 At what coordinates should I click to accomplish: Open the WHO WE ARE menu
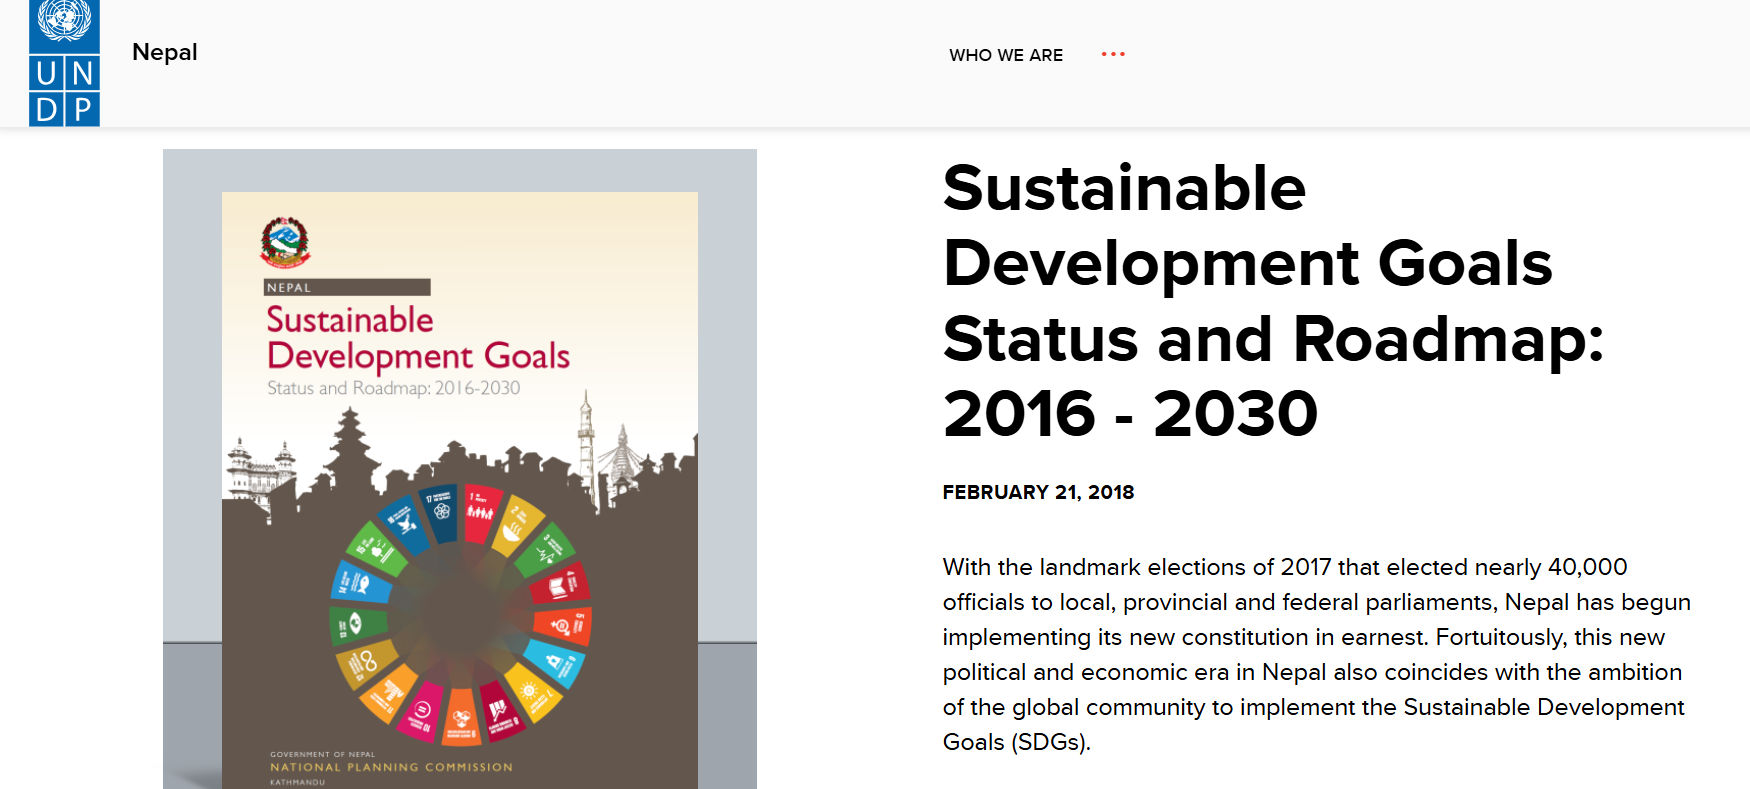(x=1006, y=55)
